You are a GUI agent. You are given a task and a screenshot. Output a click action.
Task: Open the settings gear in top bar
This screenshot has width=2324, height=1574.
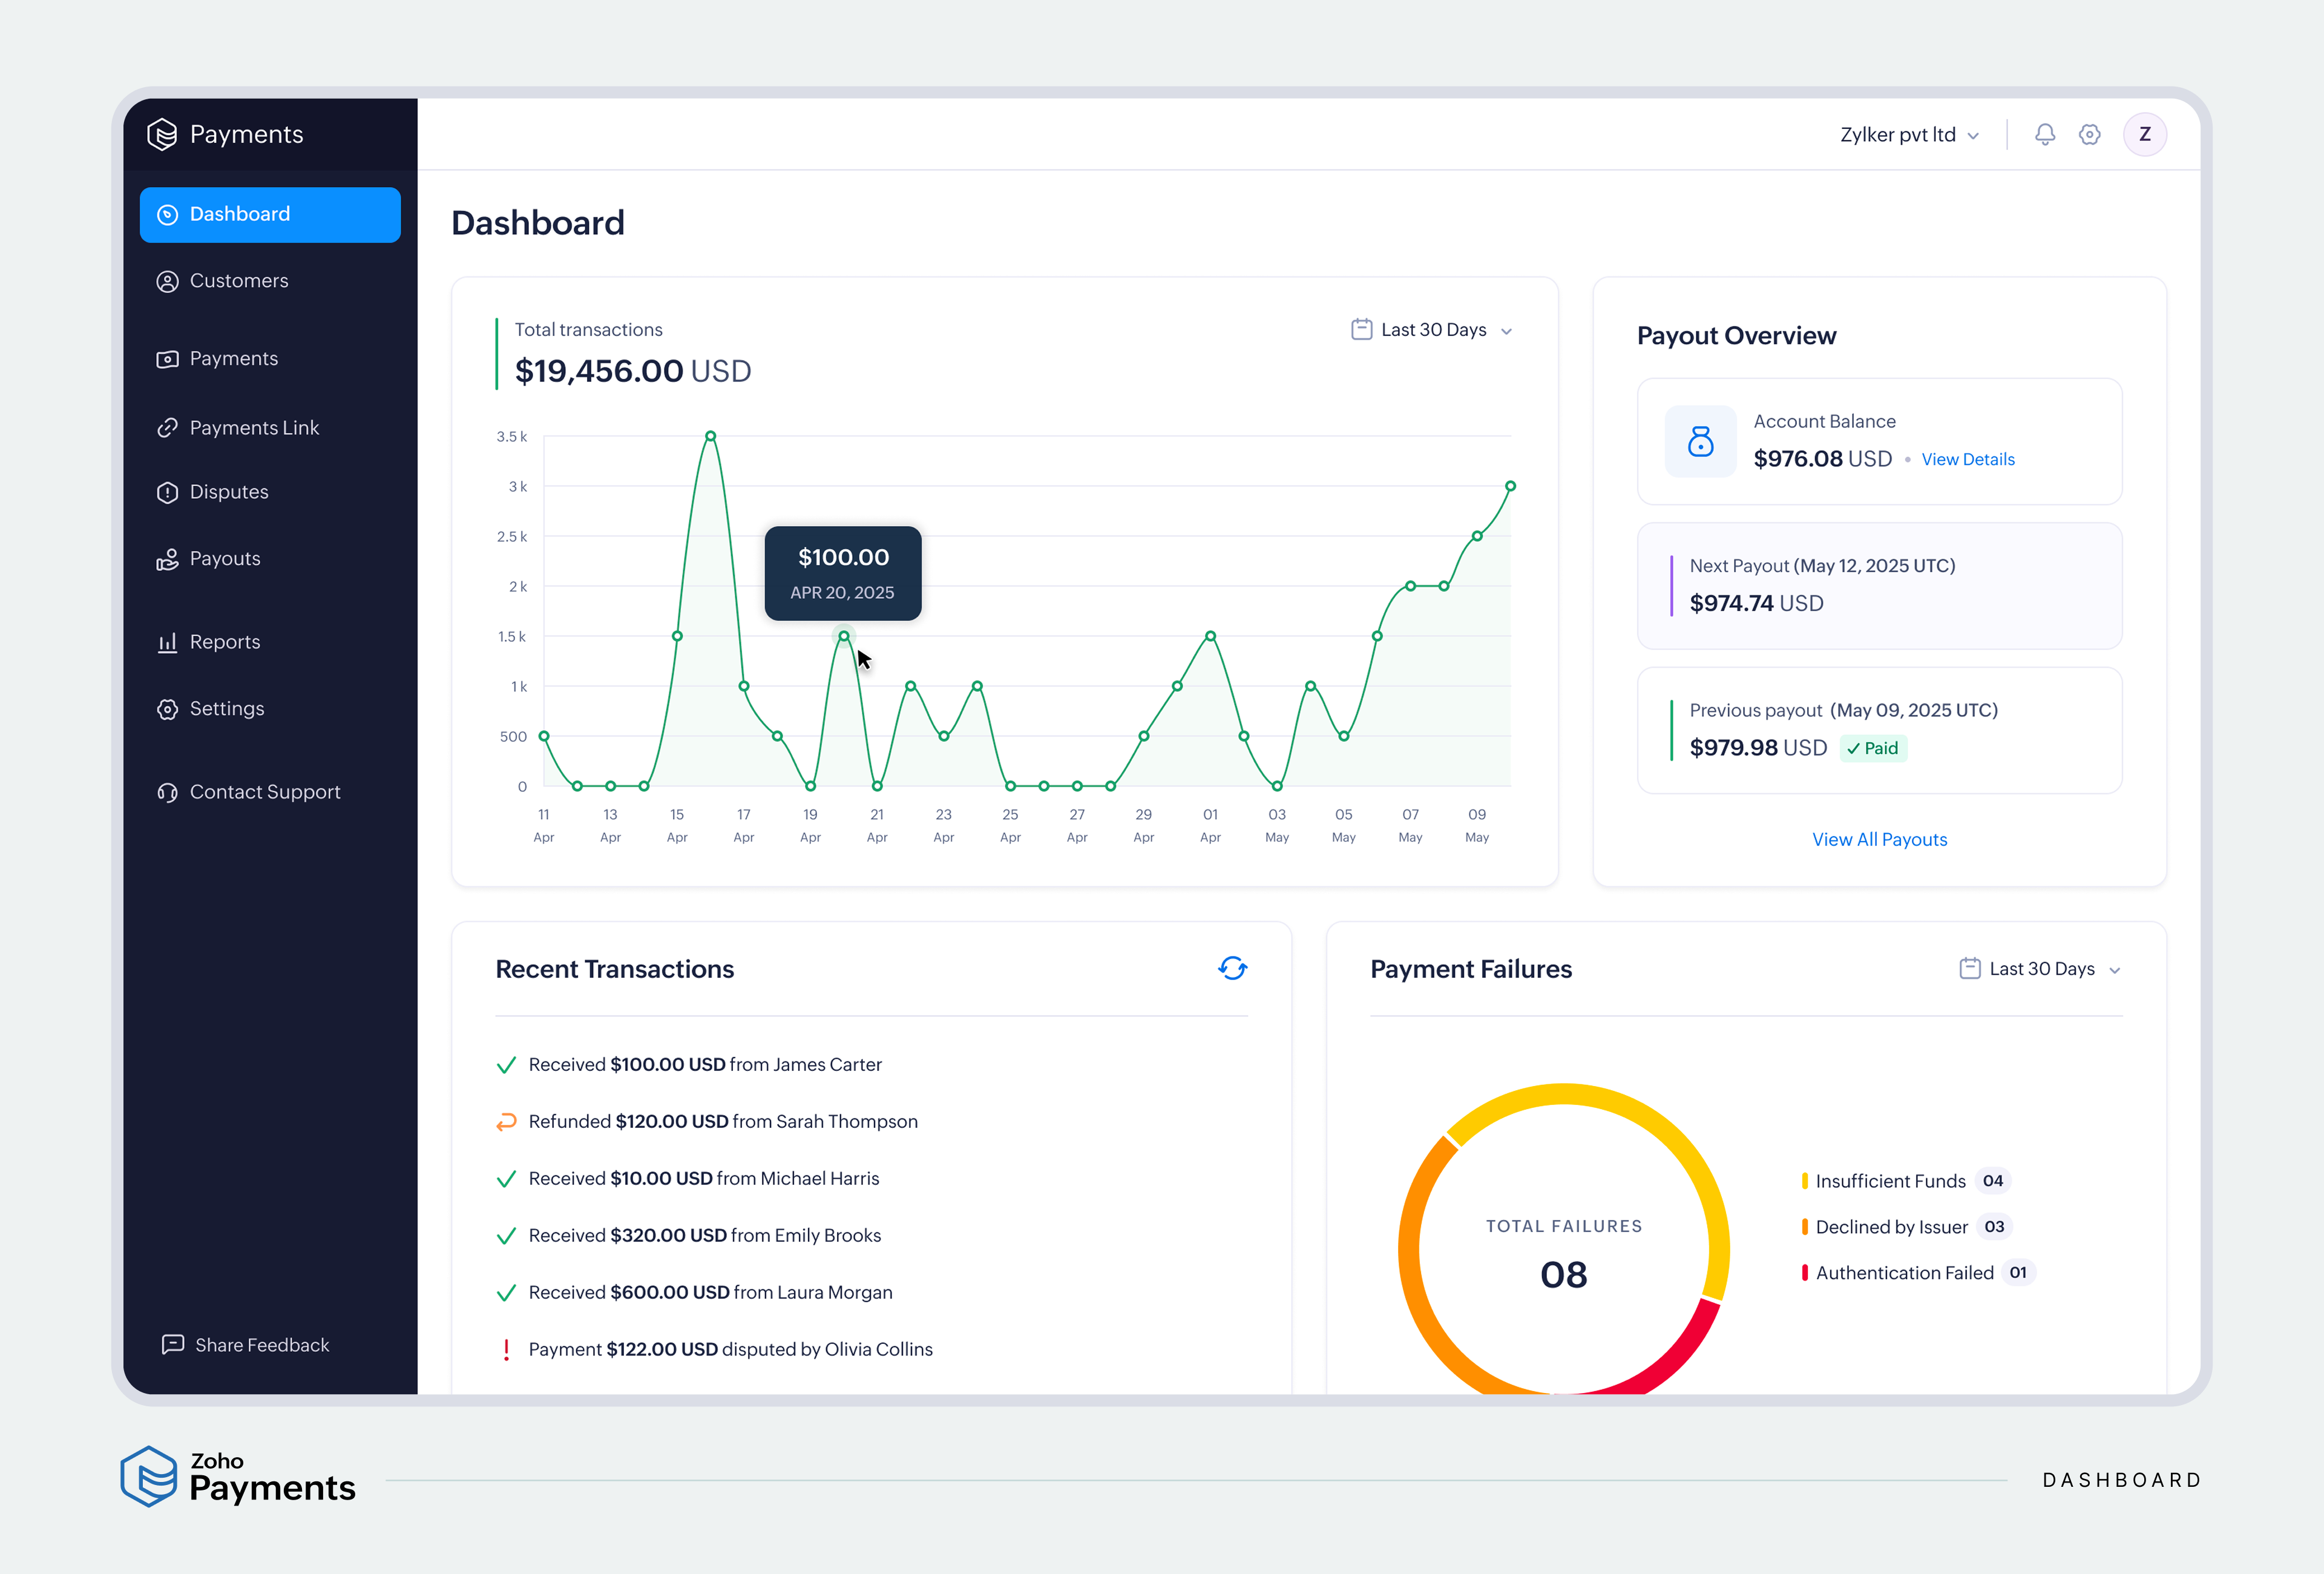tap(2089, 134)
